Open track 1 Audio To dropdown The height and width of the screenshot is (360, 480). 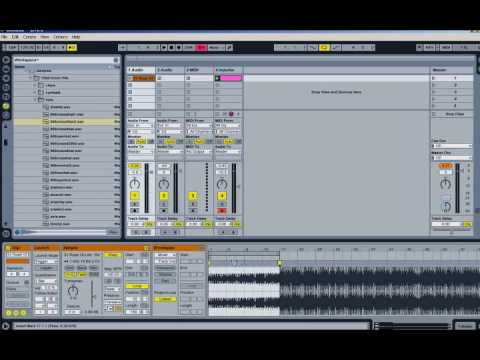click(x=141, y=152)
